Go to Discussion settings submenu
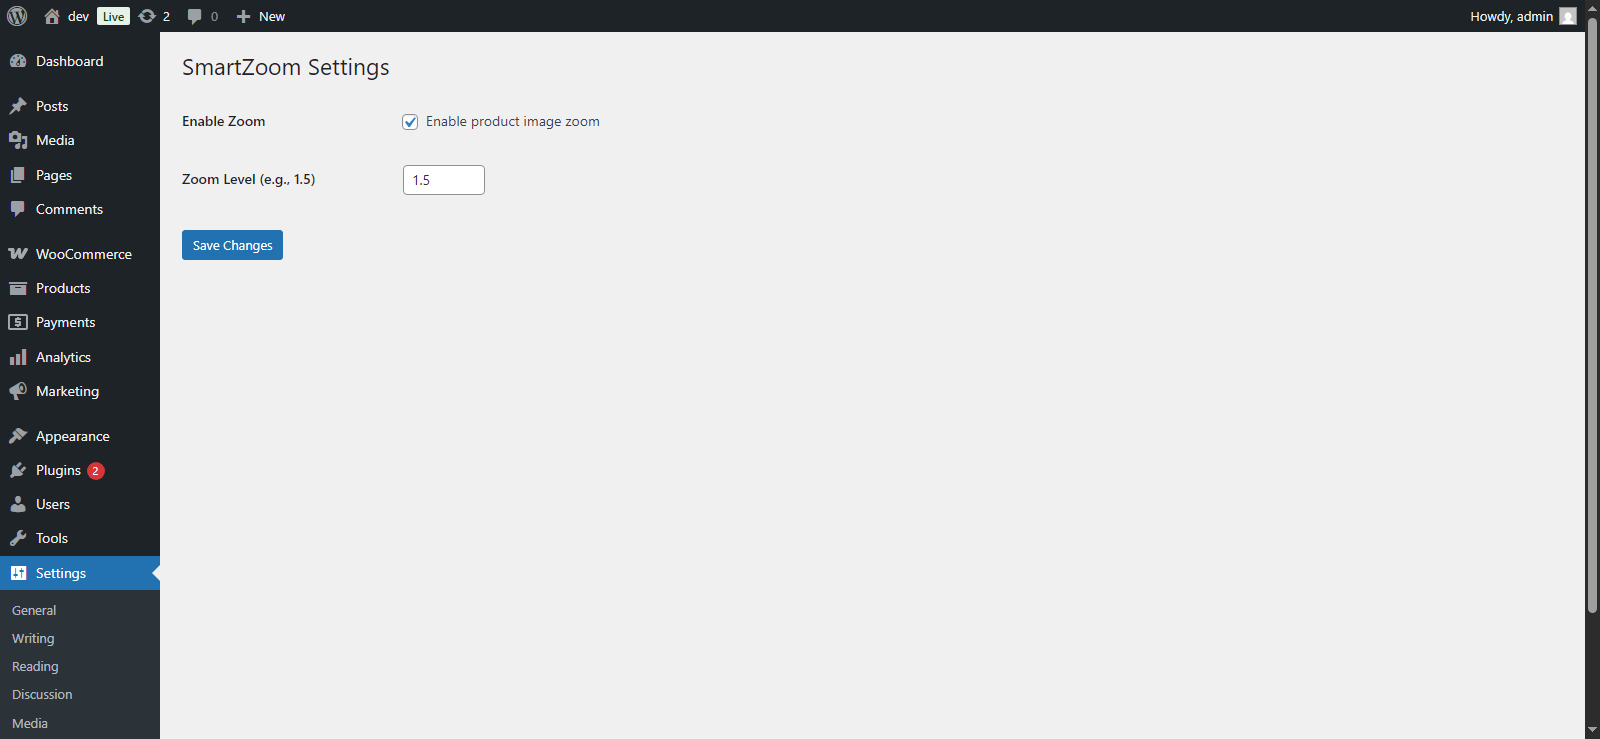The height and width of the screenshot is (739, 1600). [42, 694]
